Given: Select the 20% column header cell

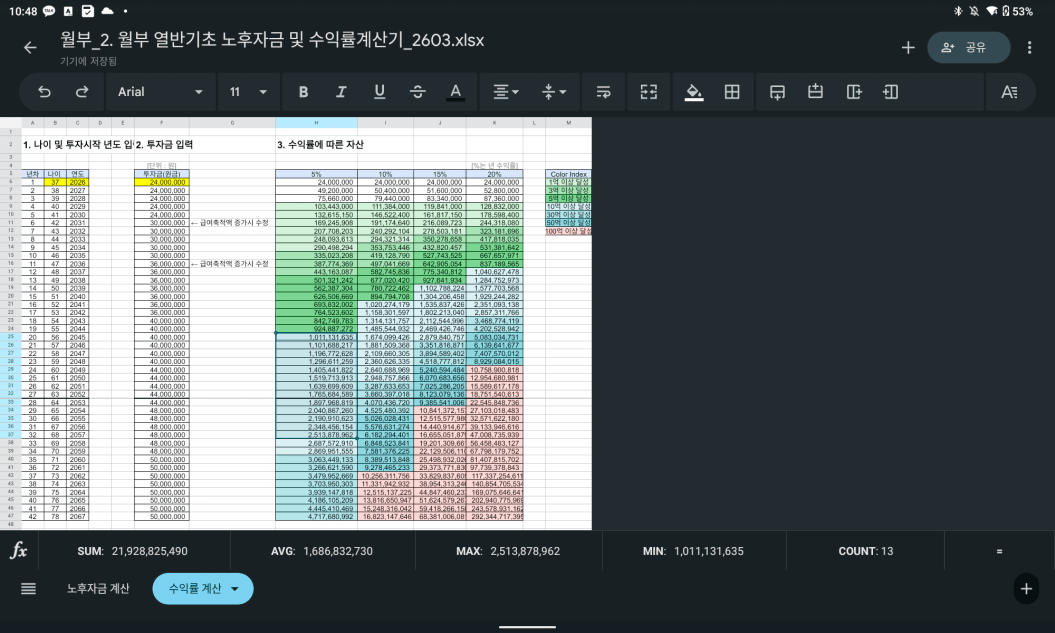Looking at the screenshot, I should coord(495,174).
